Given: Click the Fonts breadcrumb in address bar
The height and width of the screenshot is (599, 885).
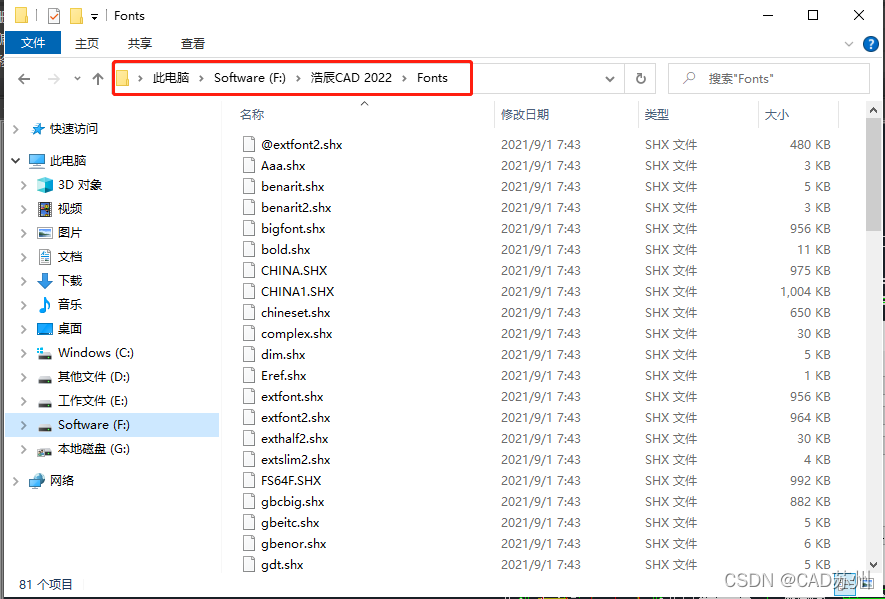Looking at the screenshot, I should (432, 78).
